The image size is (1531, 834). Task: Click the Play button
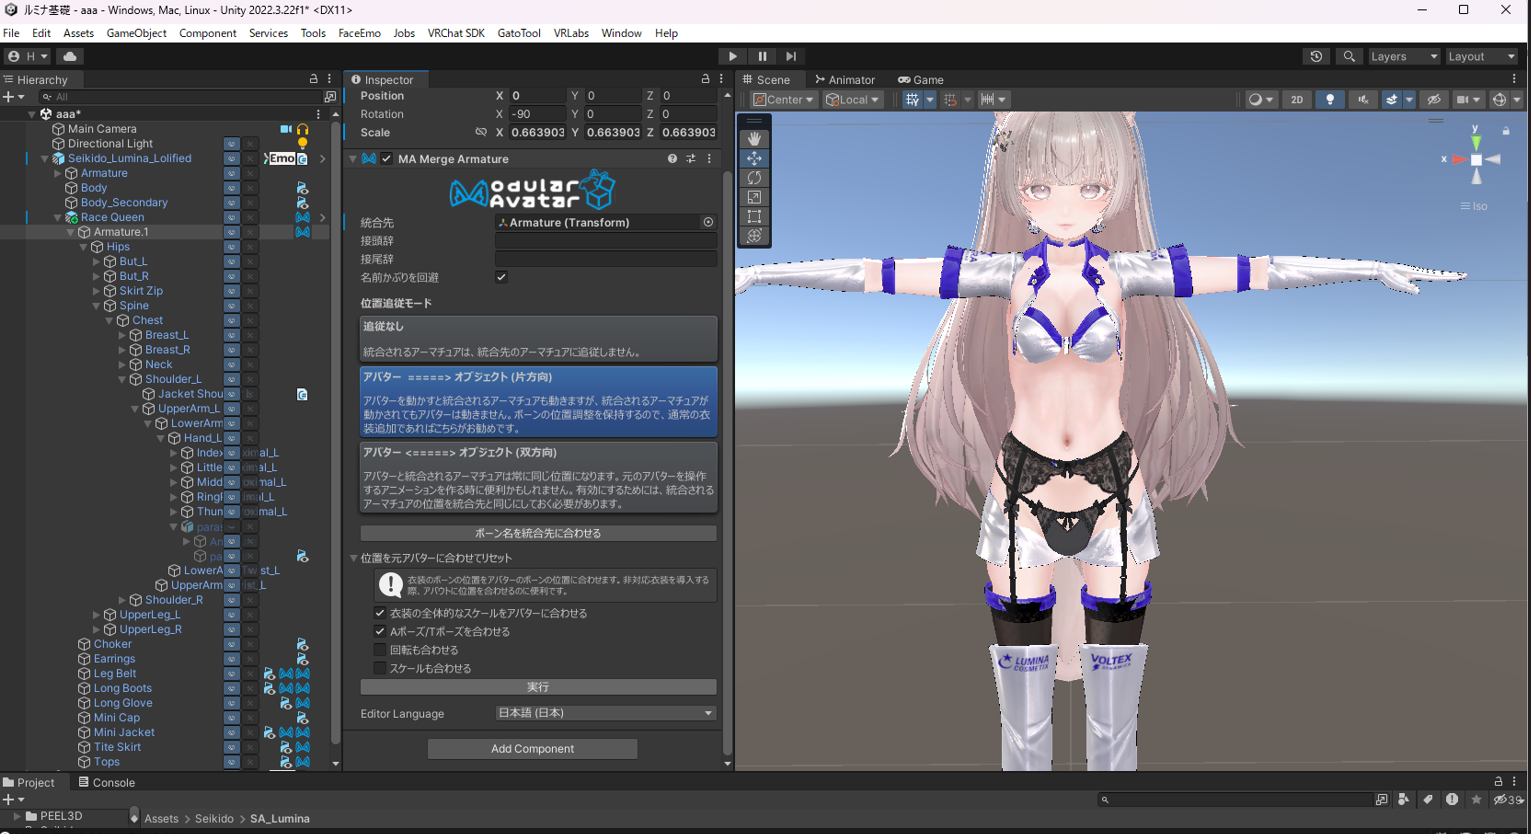tap(732, 57)
